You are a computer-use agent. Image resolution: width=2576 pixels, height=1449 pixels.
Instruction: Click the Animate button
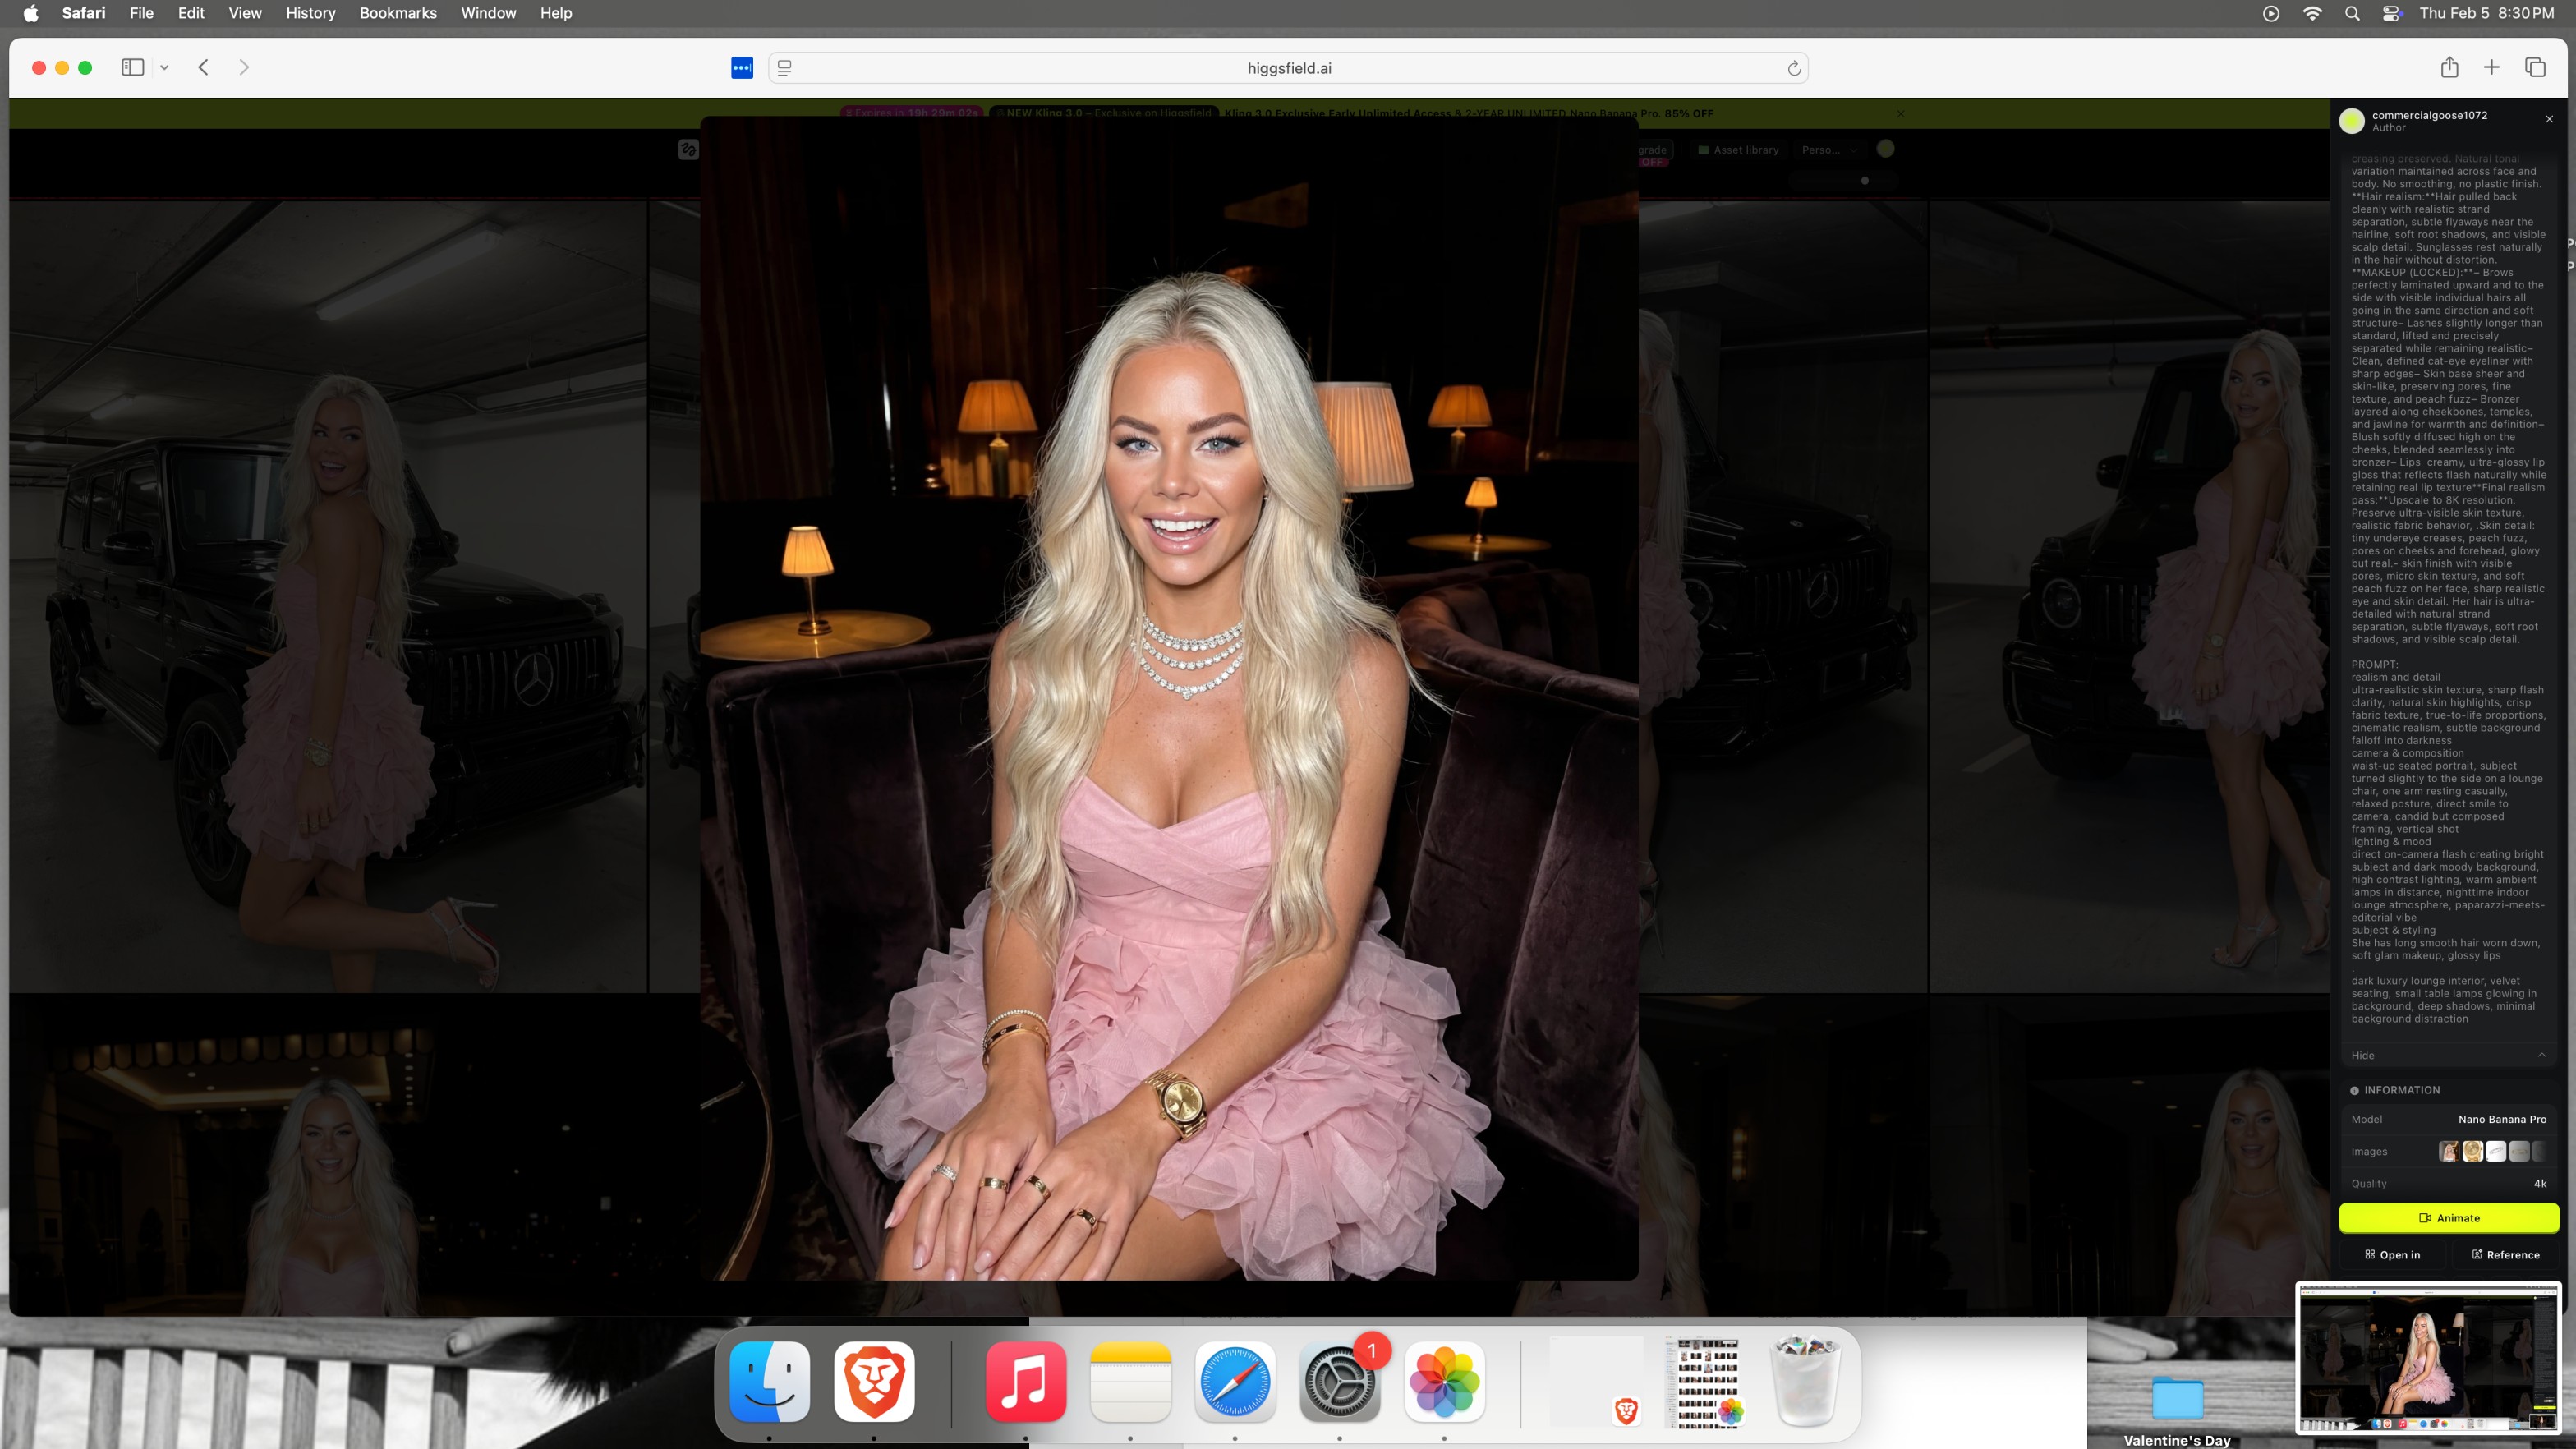(x=2448, y=1217)
